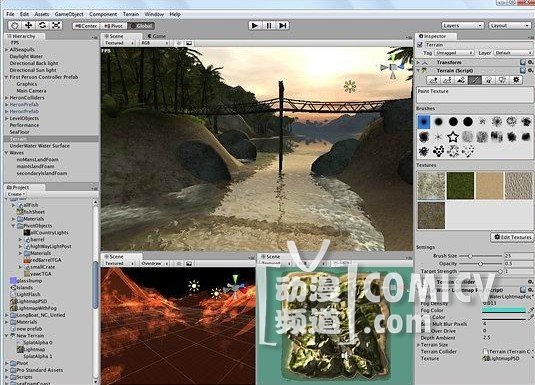Choose the Raise Terrain height tool
Viewport: 535px width, 385px height.
coord(434,80)
